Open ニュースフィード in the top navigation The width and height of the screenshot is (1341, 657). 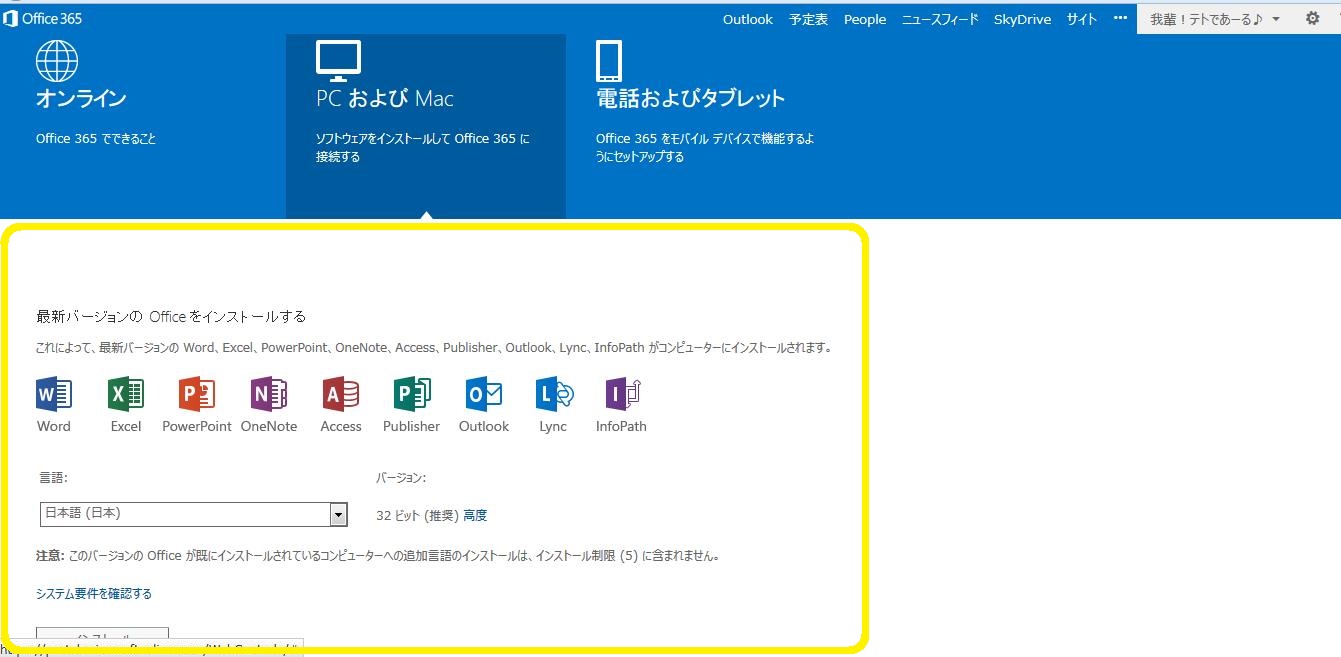click(x=940, y=19)
